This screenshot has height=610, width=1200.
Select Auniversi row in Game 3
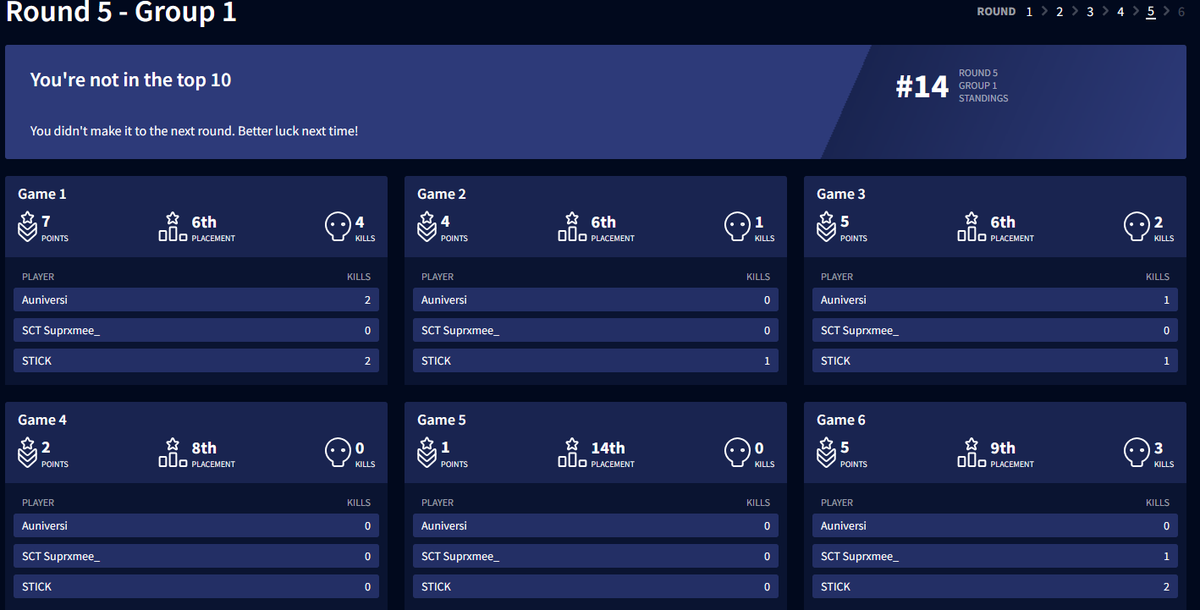pyautogui.click(x=995, y=300)
